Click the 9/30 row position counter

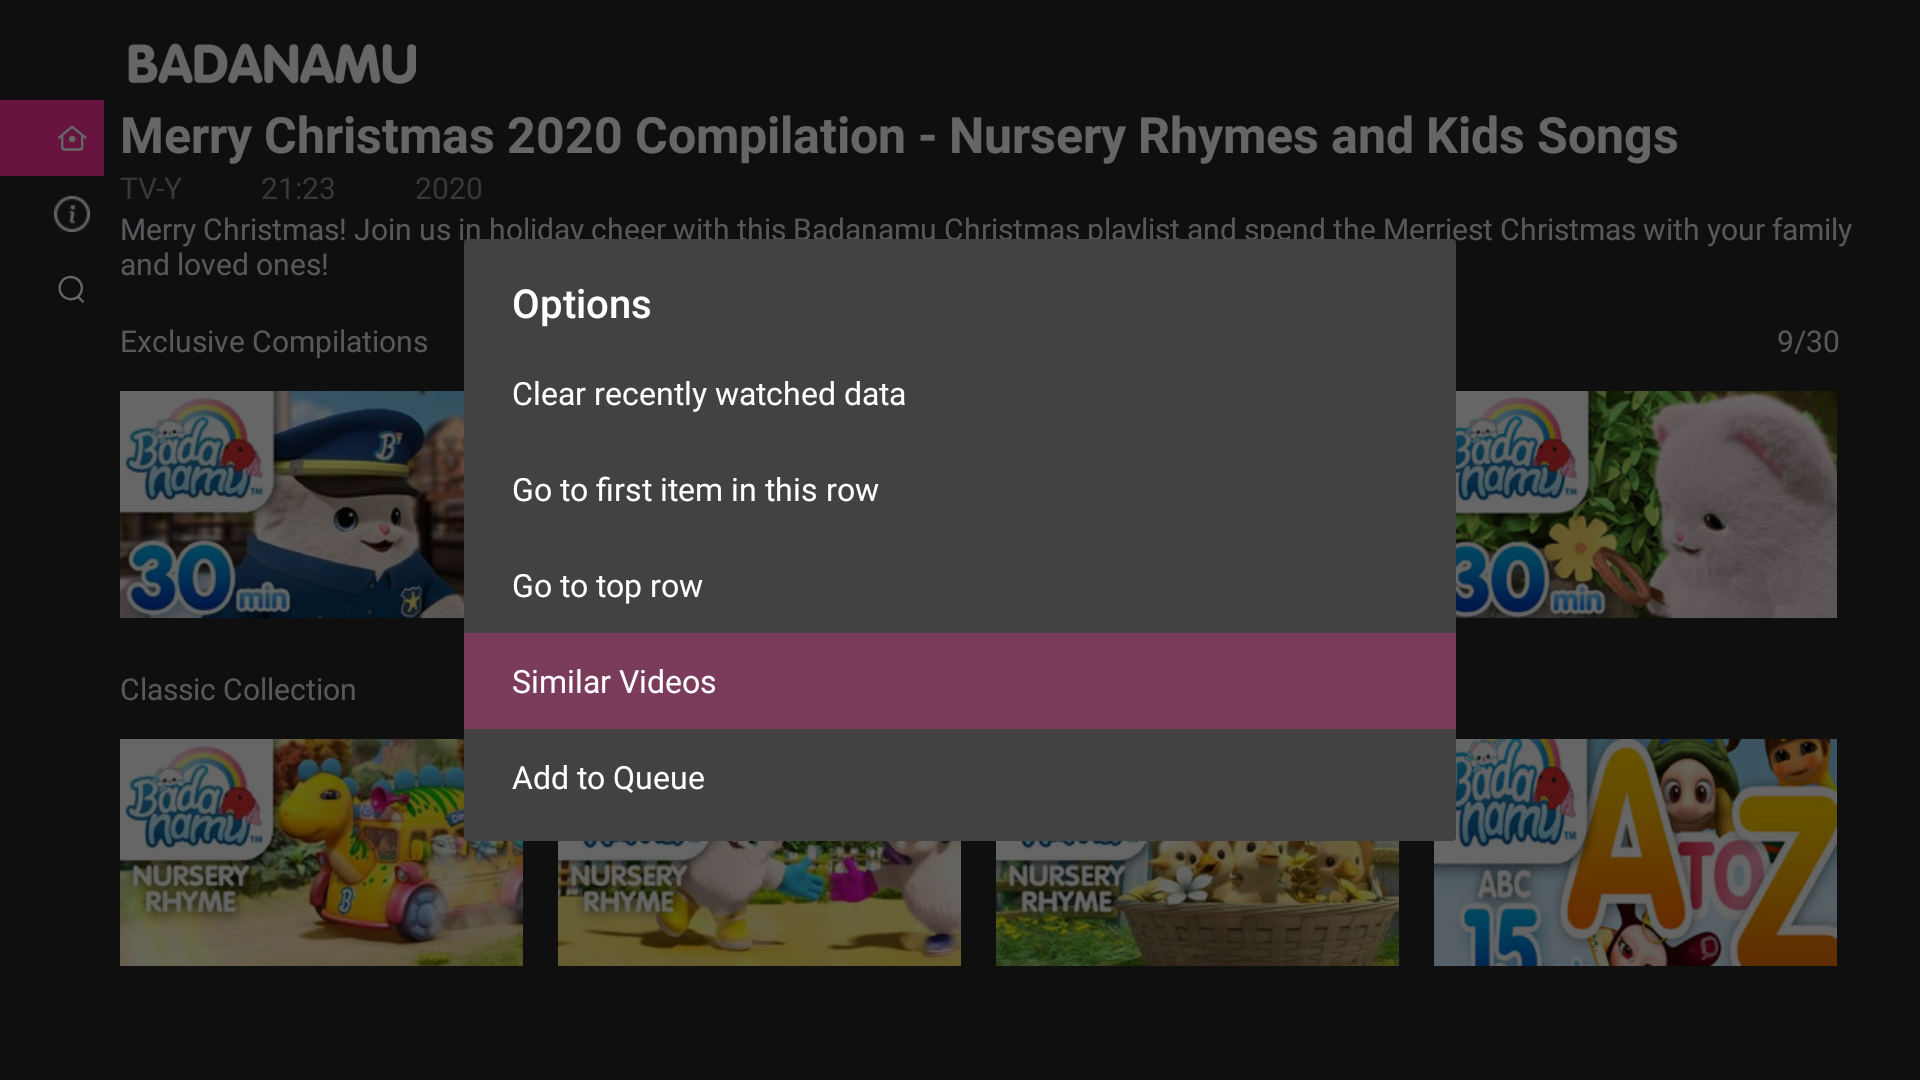[x=1807, y=342]
